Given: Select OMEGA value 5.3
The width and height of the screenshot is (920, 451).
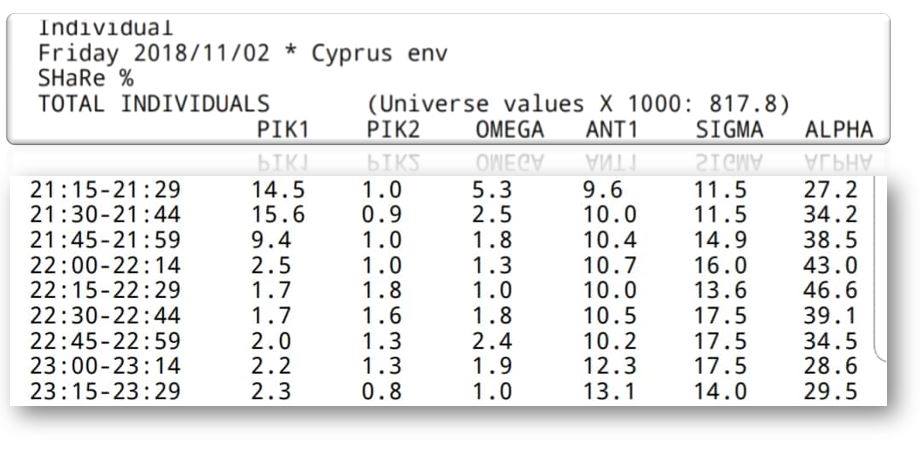Looking at the screenshot, I should (492, 190).
